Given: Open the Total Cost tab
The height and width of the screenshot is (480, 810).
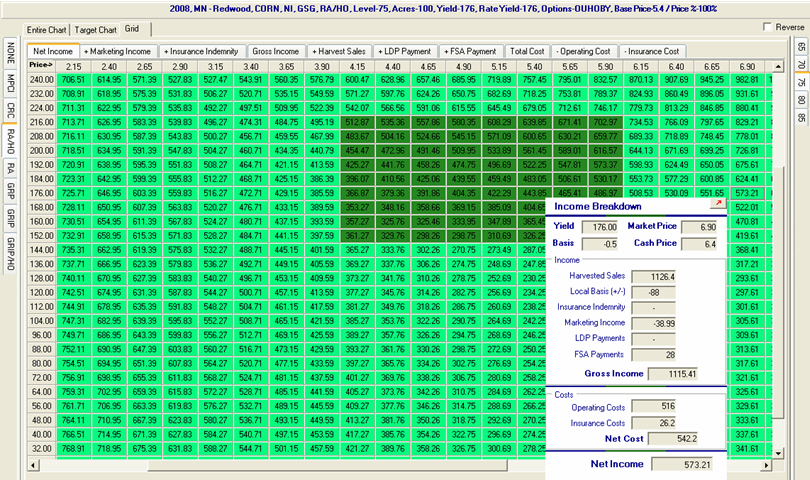Looking at the screenshot, I should coord(527,51).
